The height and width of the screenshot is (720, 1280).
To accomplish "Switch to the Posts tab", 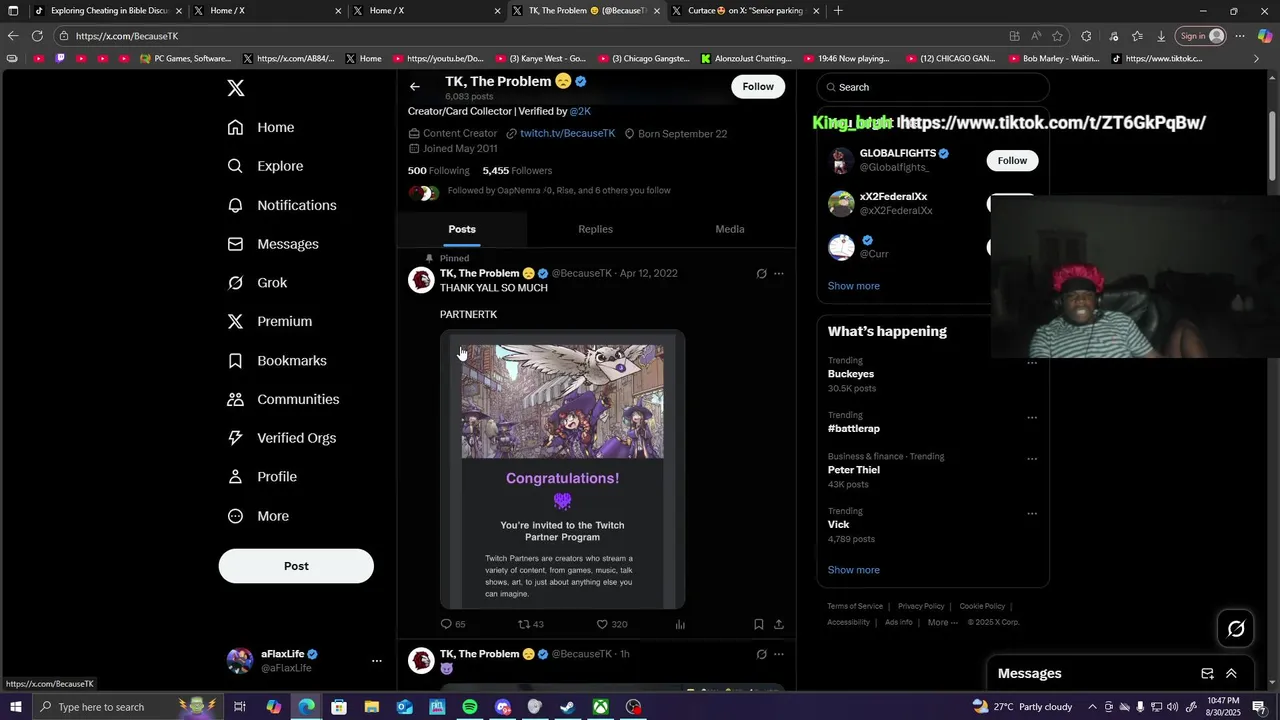I will [x=462, y=229].
